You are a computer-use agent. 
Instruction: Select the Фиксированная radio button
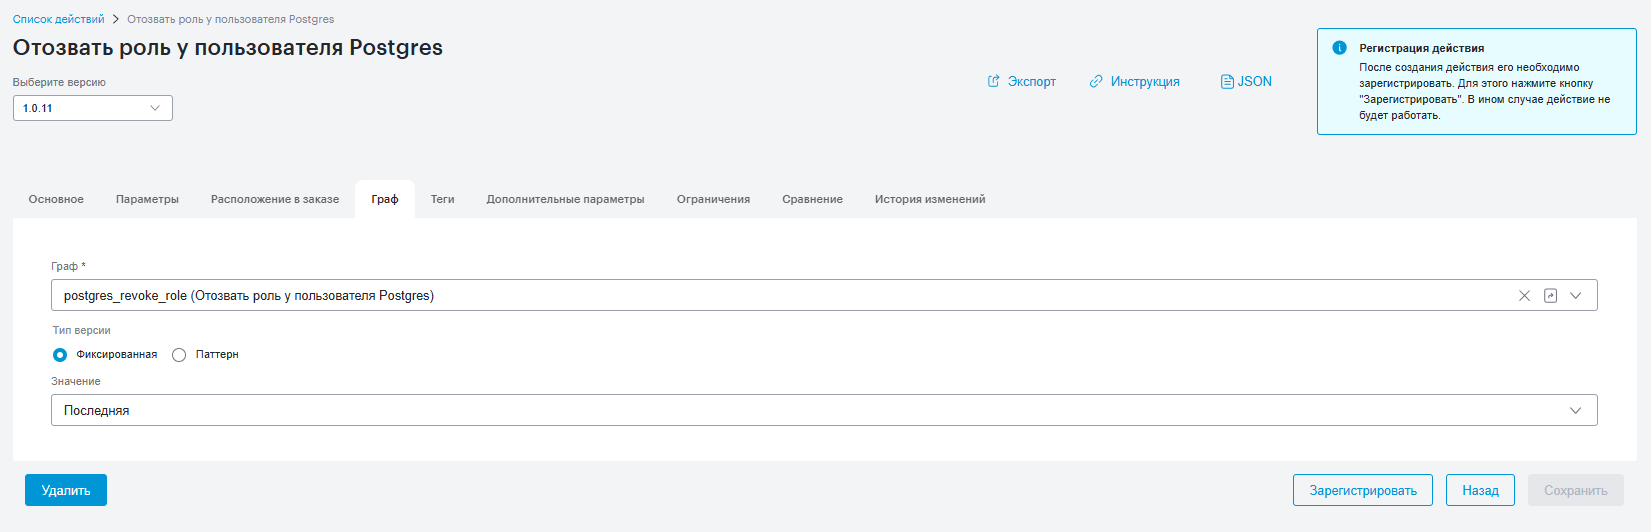tap(60, 355)
